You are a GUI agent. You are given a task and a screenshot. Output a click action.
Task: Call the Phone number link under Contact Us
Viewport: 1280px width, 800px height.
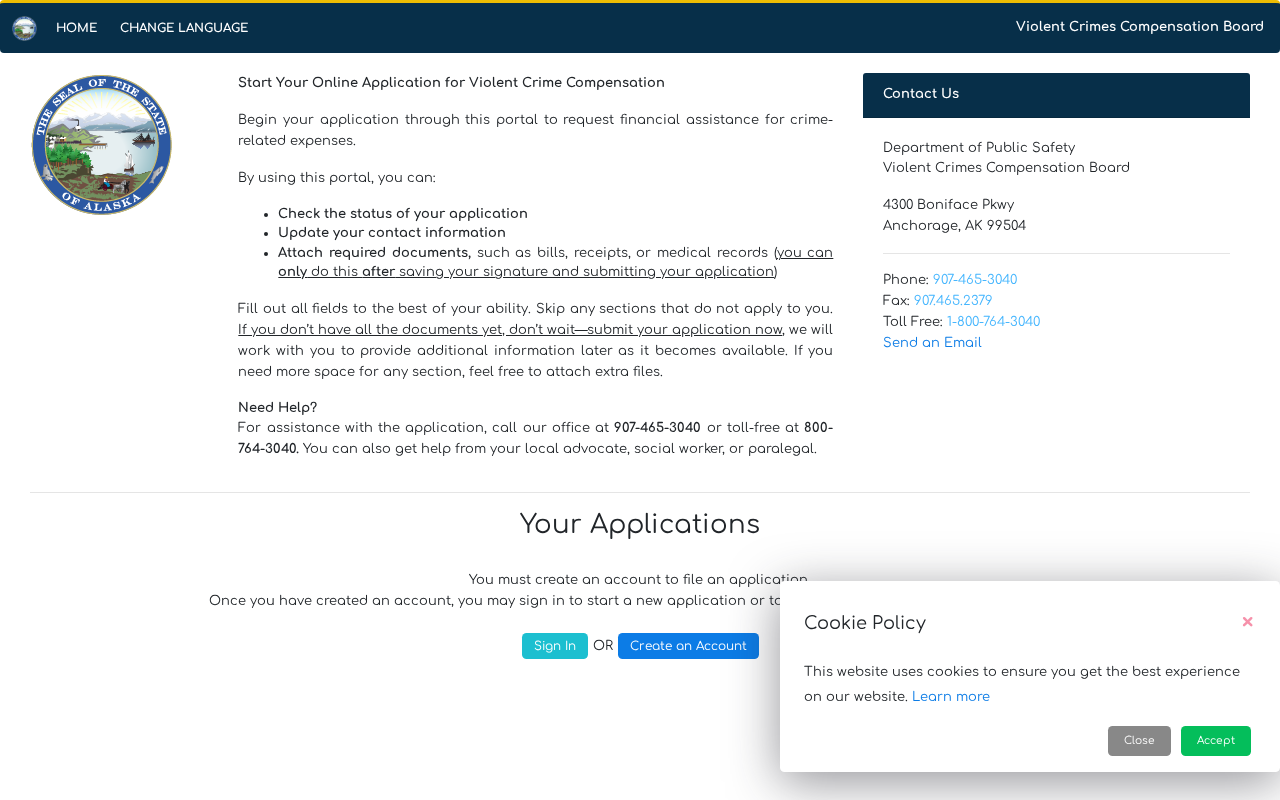[974, 280]
